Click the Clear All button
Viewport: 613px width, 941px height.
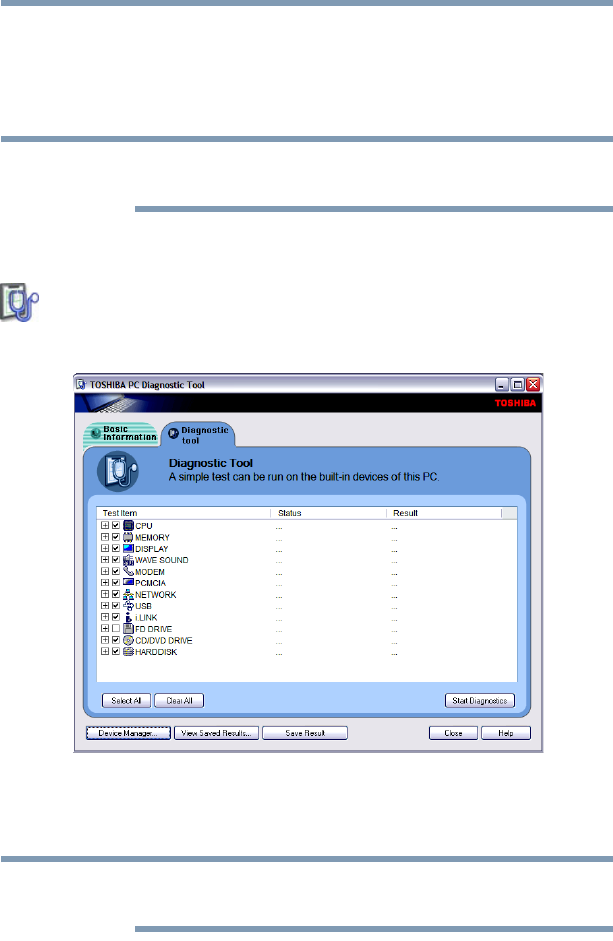179,700
